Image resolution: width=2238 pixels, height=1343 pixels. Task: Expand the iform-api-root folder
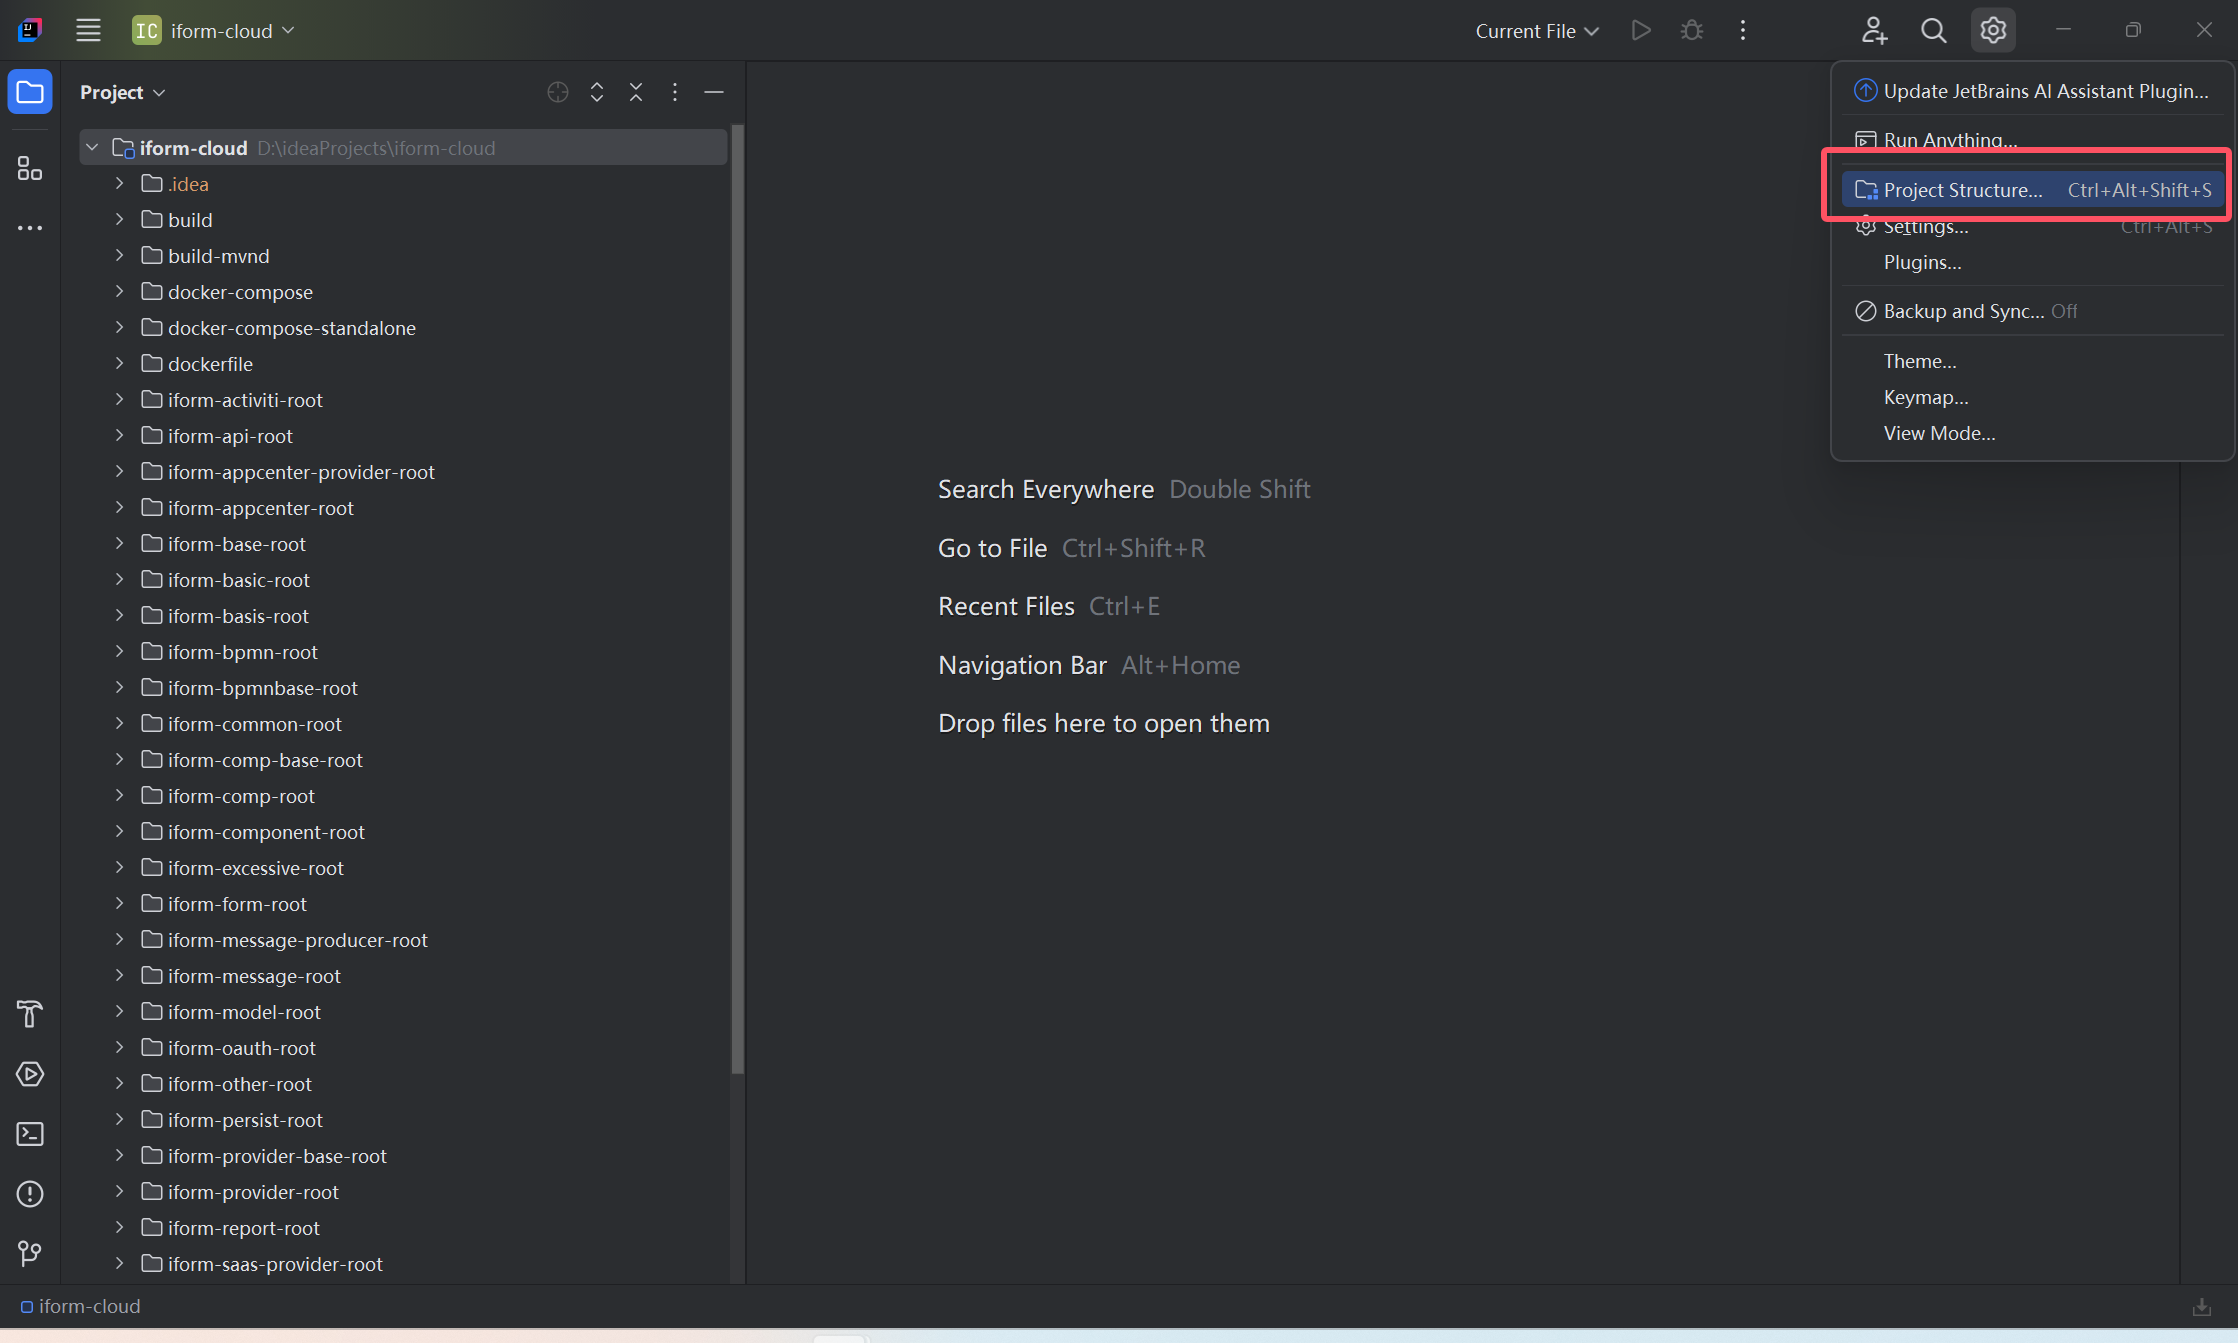119,436
